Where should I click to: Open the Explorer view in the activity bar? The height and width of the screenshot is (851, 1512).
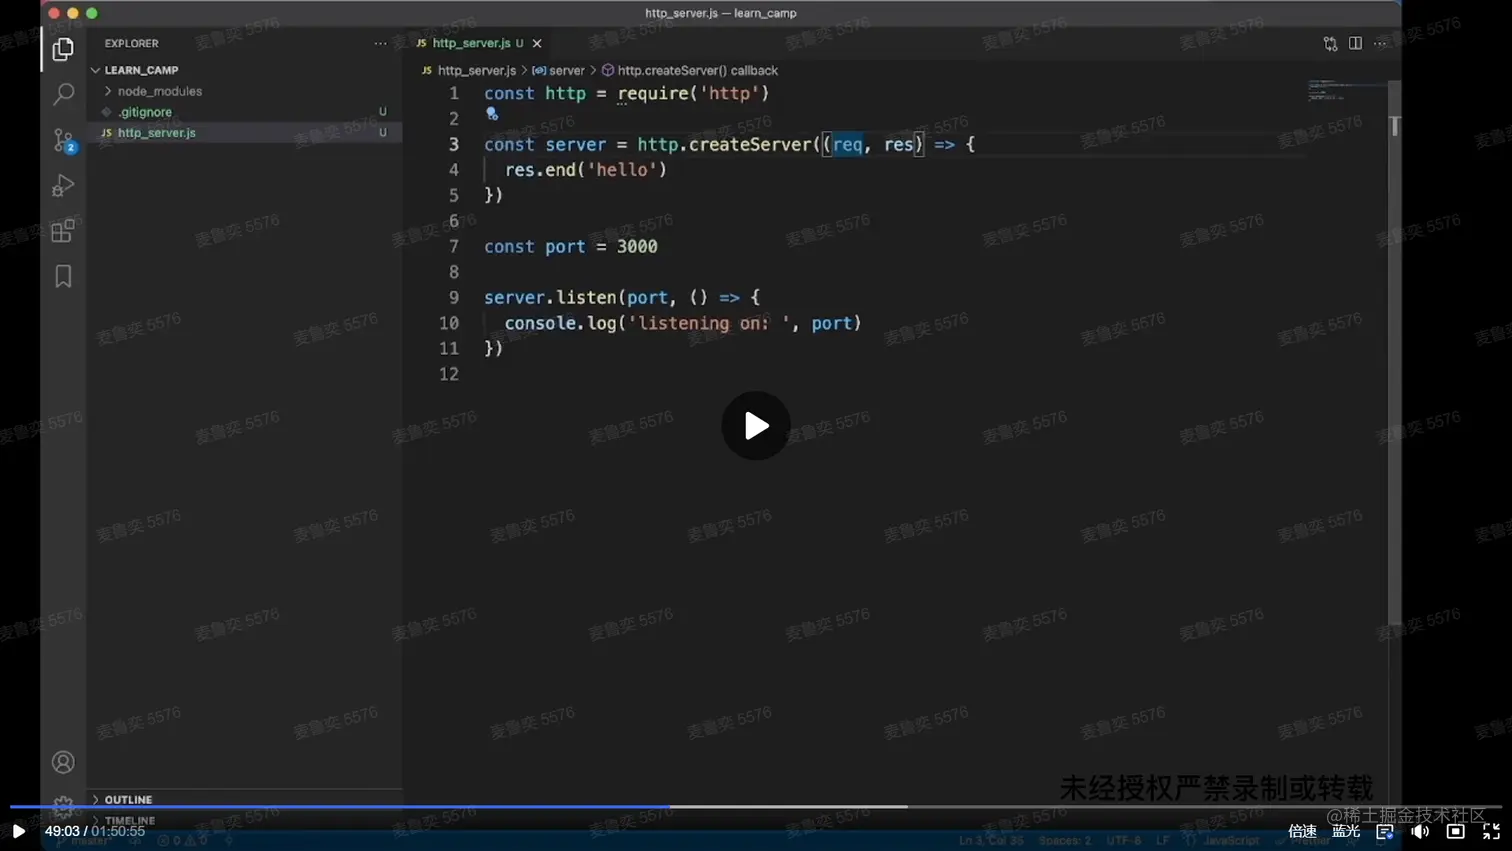point(63,49)
